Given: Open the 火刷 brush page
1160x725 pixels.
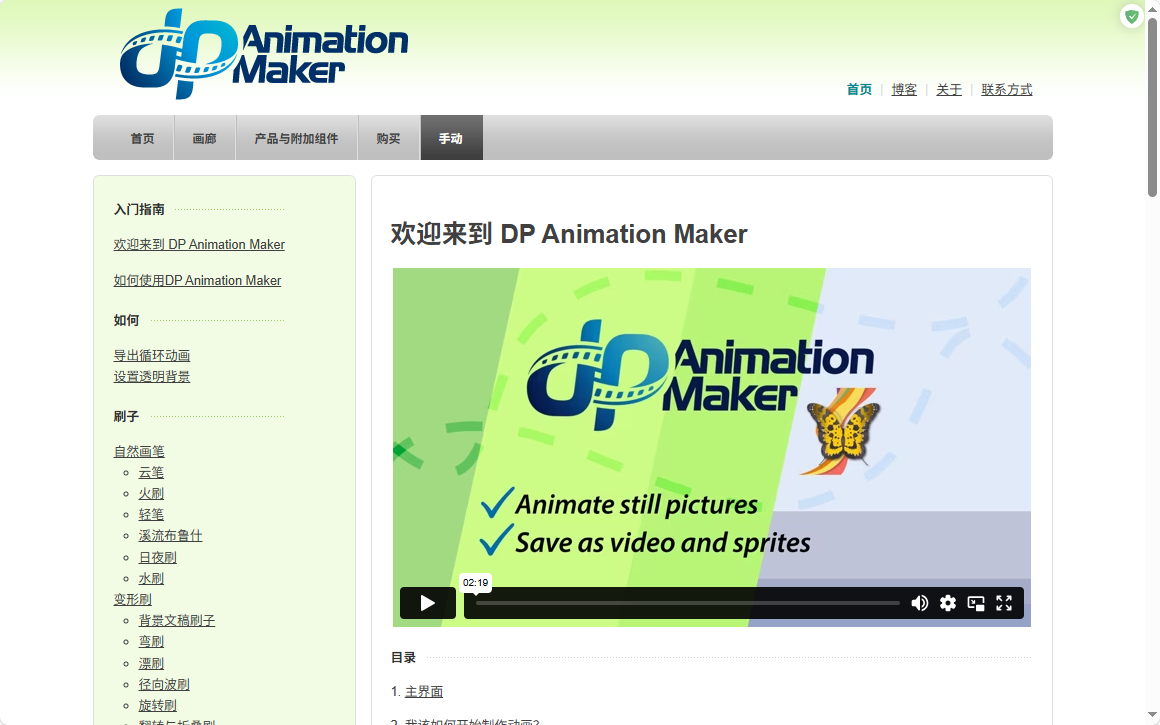Looking at the screenshot, I should point(151,494).
